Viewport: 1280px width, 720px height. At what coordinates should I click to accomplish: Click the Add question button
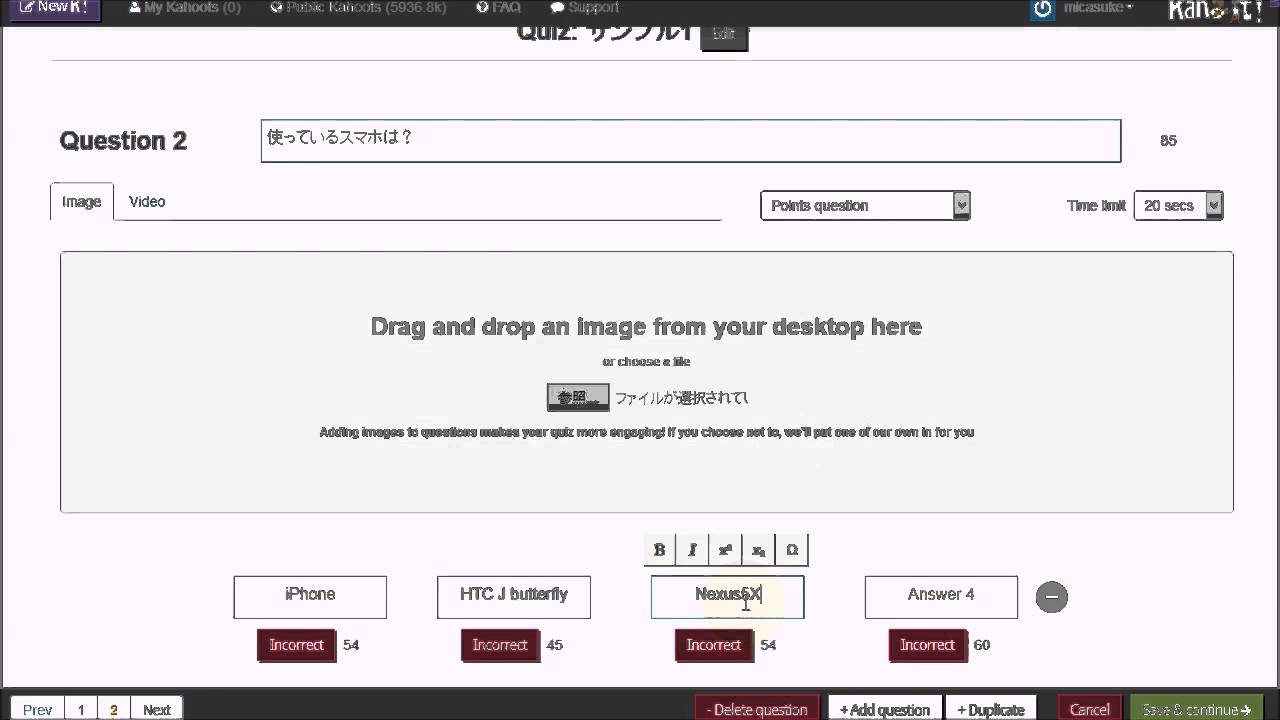point(885,709)
